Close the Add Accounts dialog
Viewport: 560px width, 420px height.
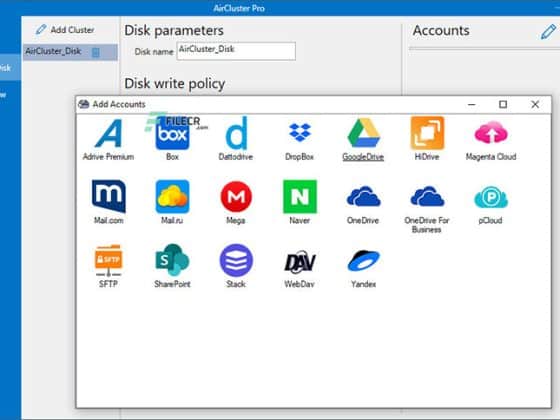535,104
